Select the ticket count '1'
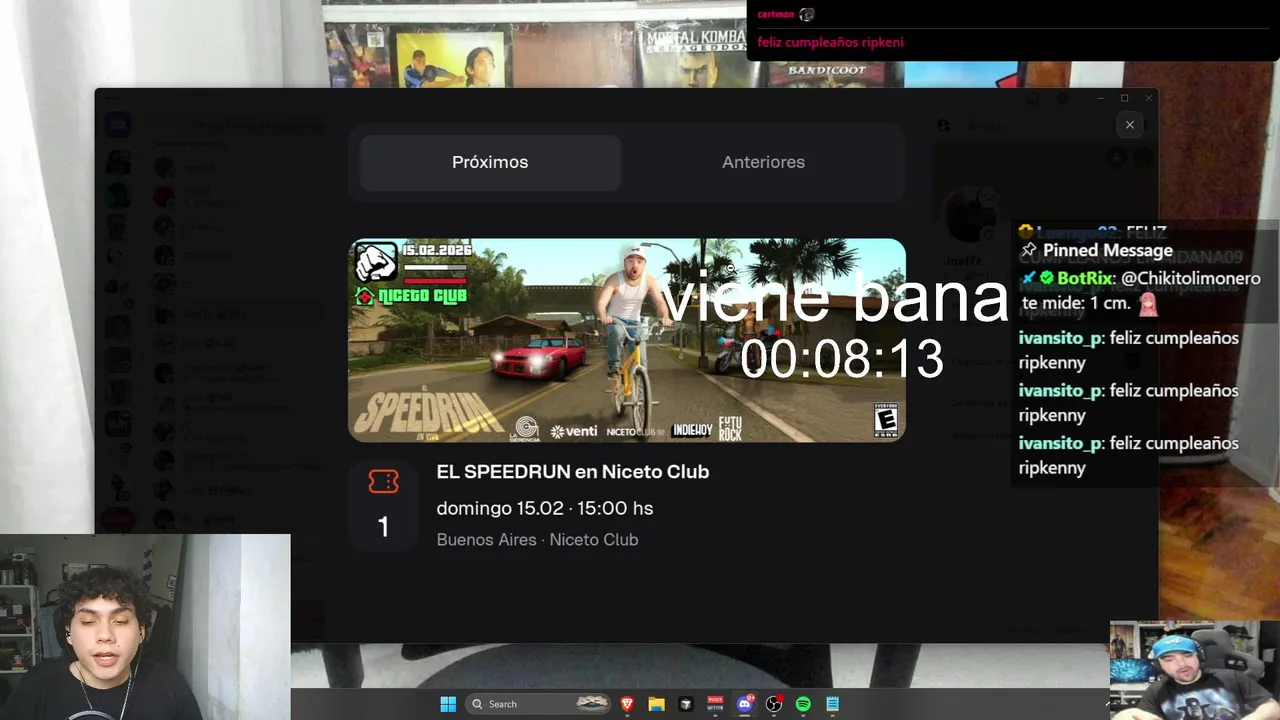The height and width of the screenshot is (720, 1280). 383,527
